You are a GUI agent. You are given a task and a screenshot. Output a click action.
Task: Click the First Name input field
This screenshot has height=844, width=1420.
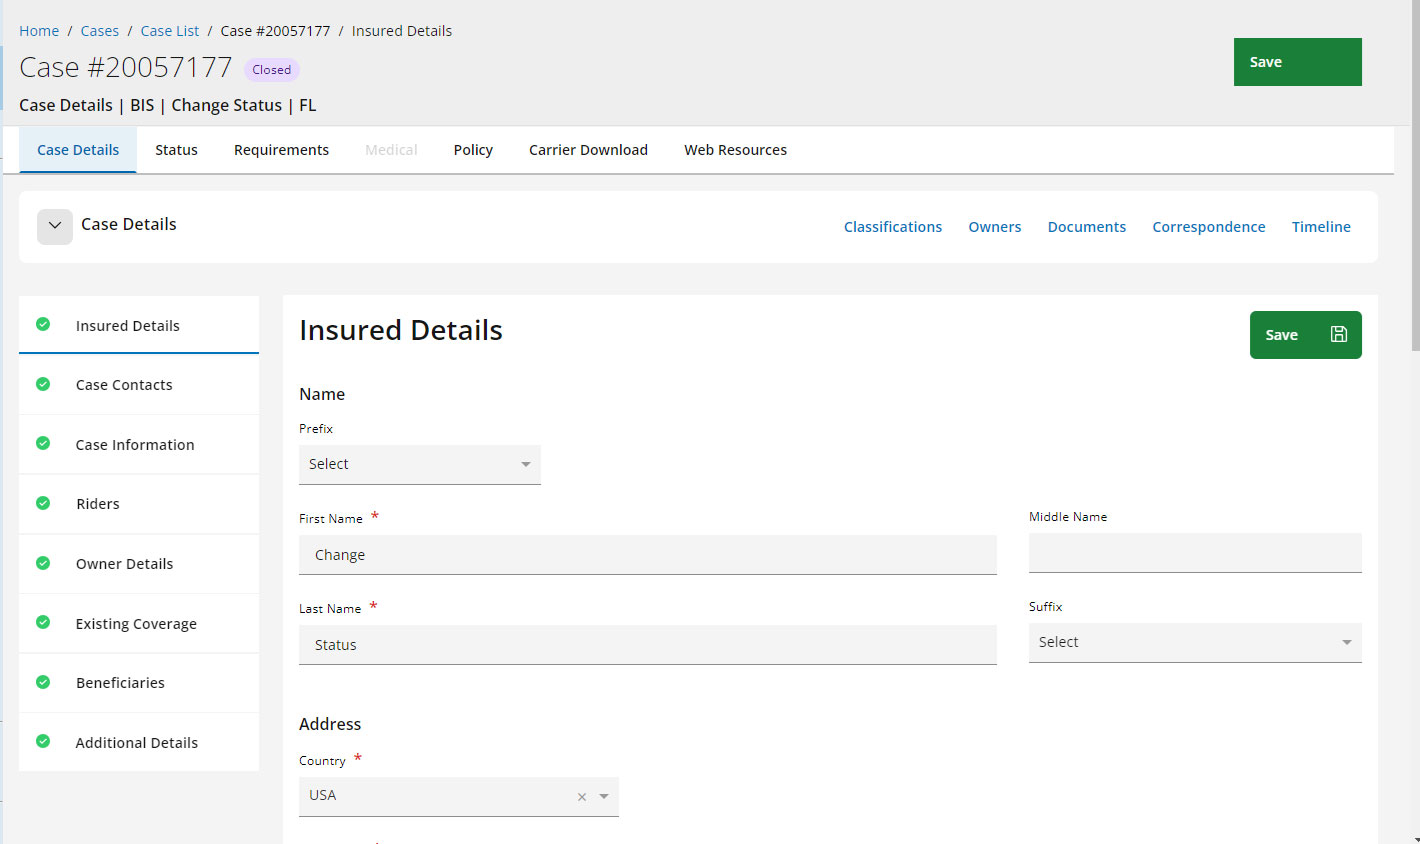[x=647, y=555]
